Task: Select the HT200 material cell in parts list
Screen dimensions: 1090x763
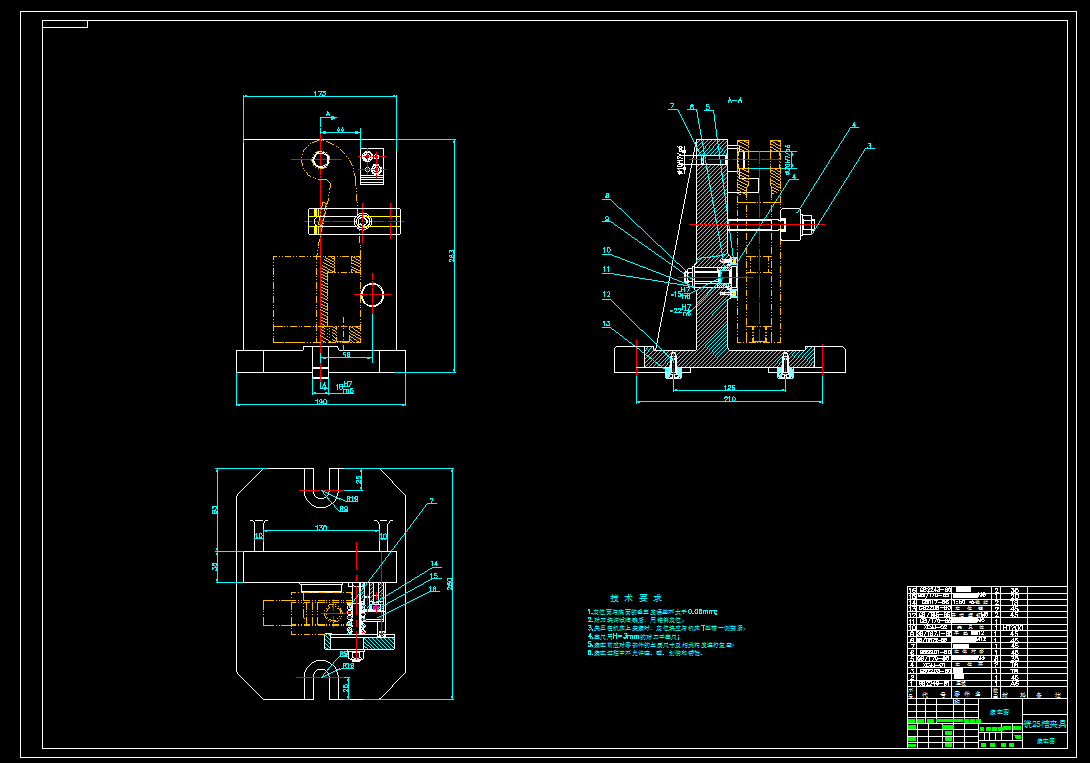Action: point(1014,627)
